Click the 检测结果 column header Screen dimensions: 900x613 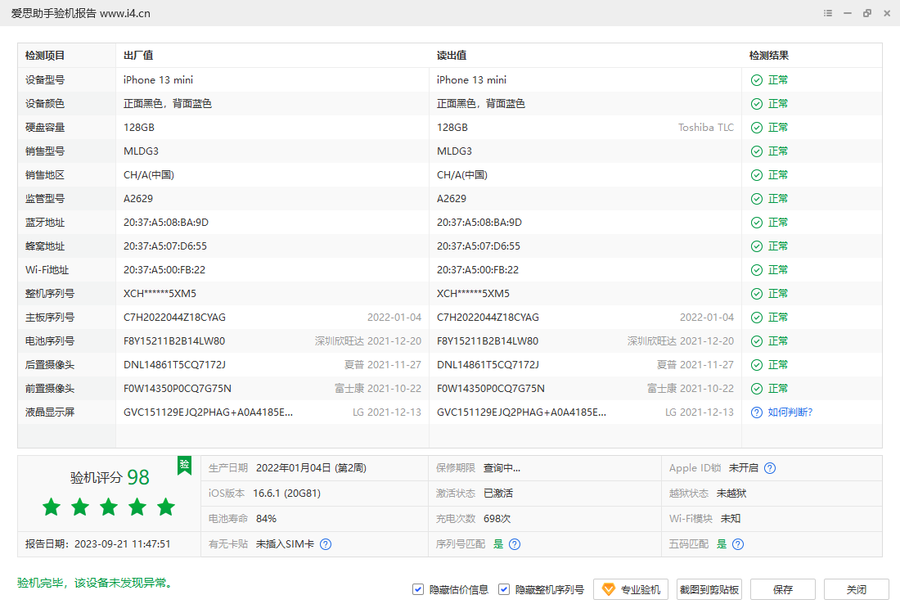click(769, 56)
